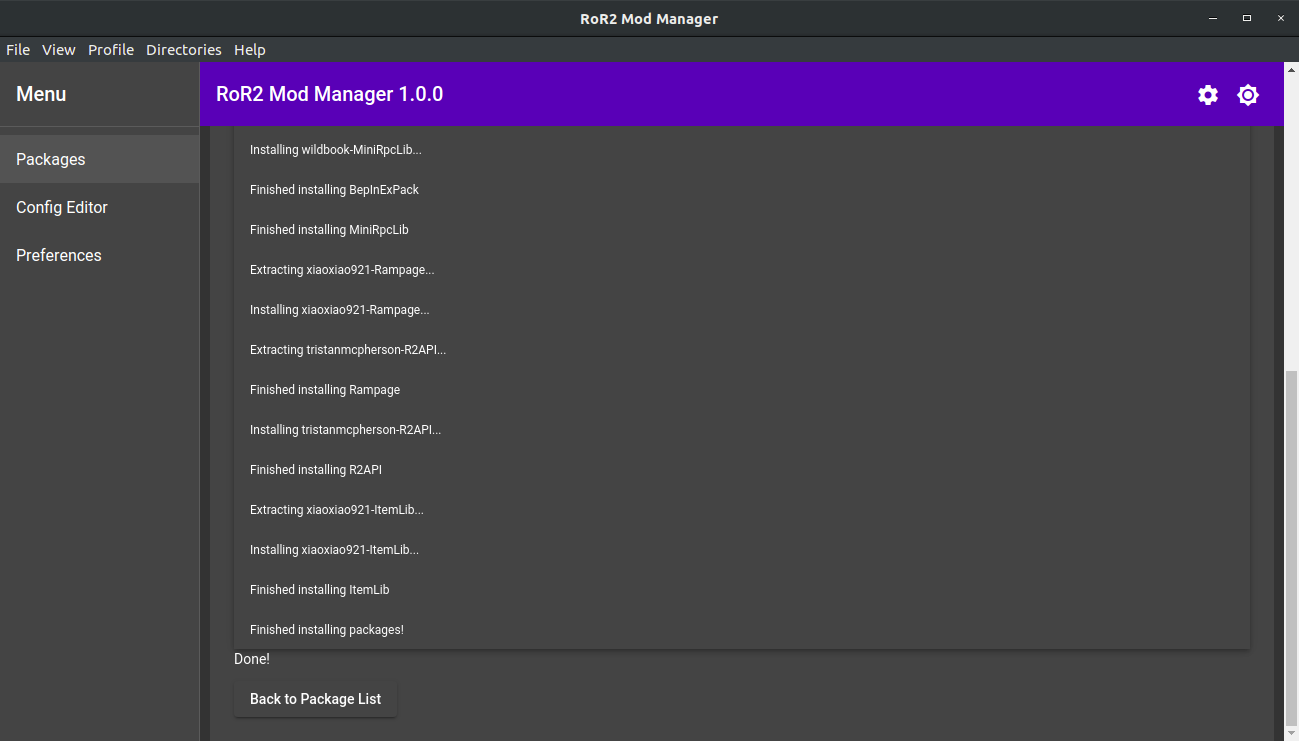Viewport: 1299px width, 741px height.
Task: Open the View menu
Action: coord(59,50)
